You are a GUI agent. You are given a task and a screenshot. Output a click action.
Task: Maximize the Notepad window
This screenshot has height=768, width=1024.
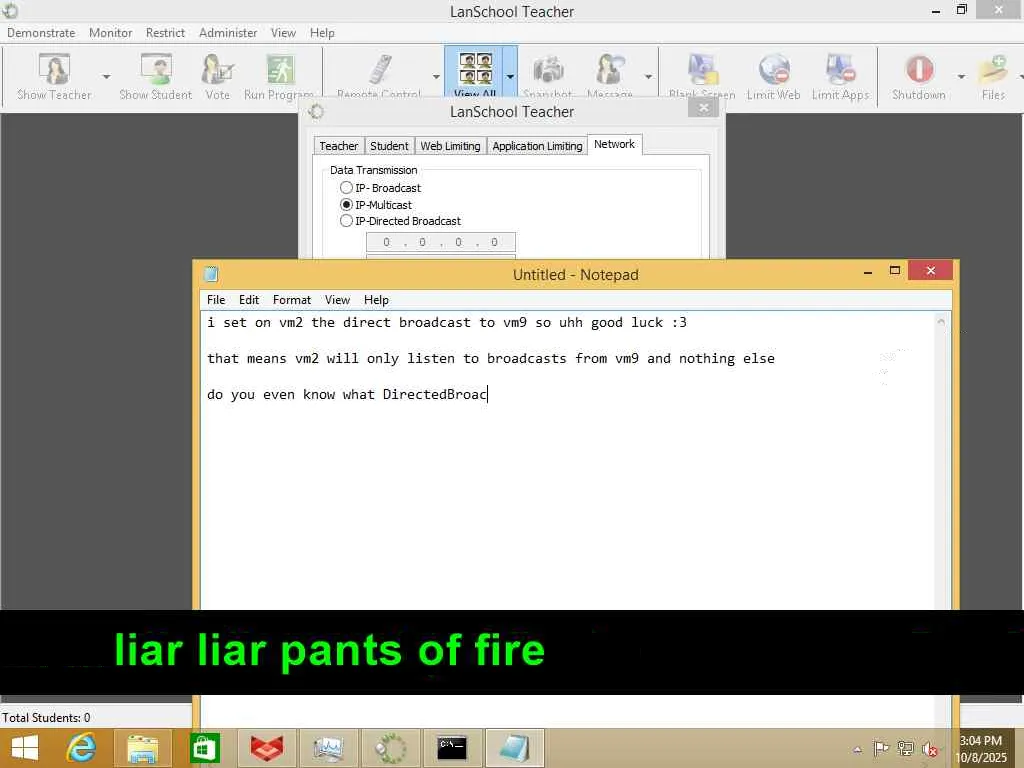coord(895,271)
